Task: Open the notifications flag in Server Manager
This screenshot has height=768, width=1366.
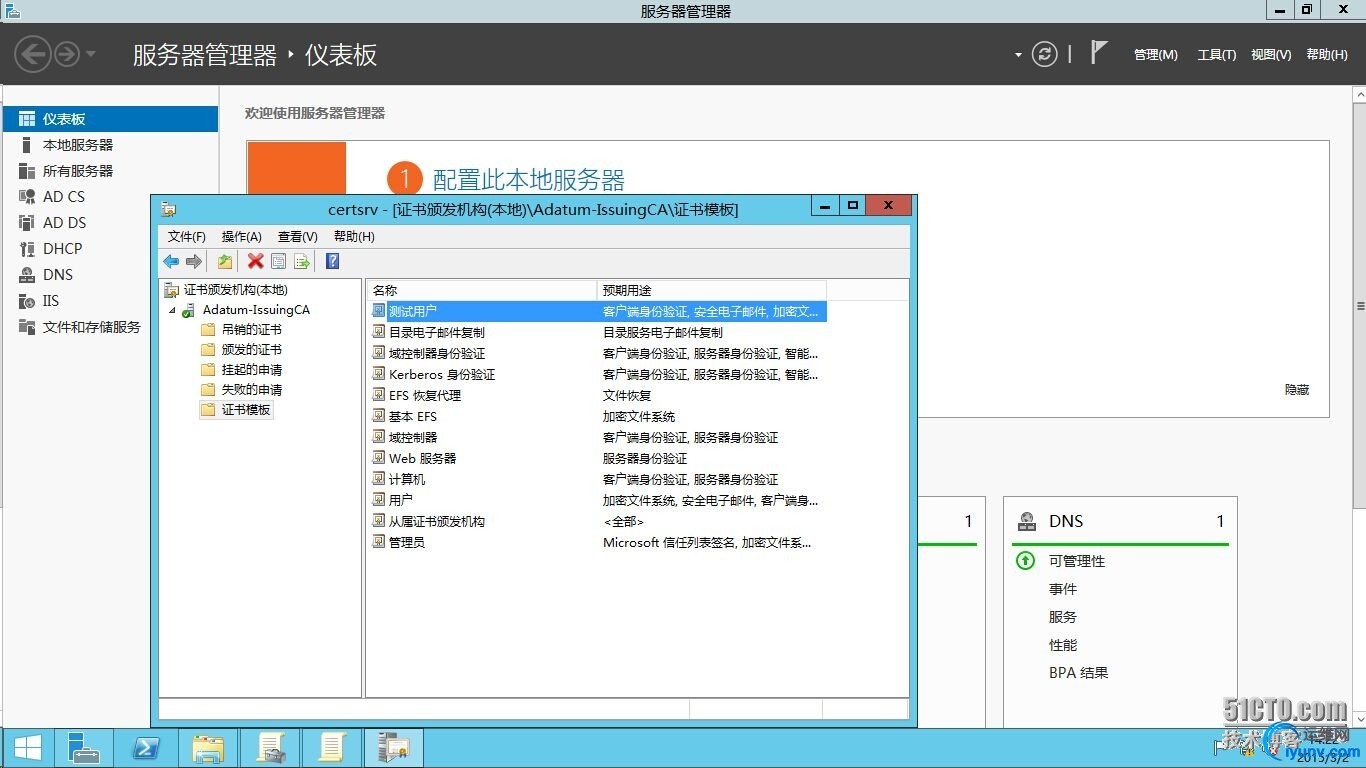Action: tap(1099, 52)
